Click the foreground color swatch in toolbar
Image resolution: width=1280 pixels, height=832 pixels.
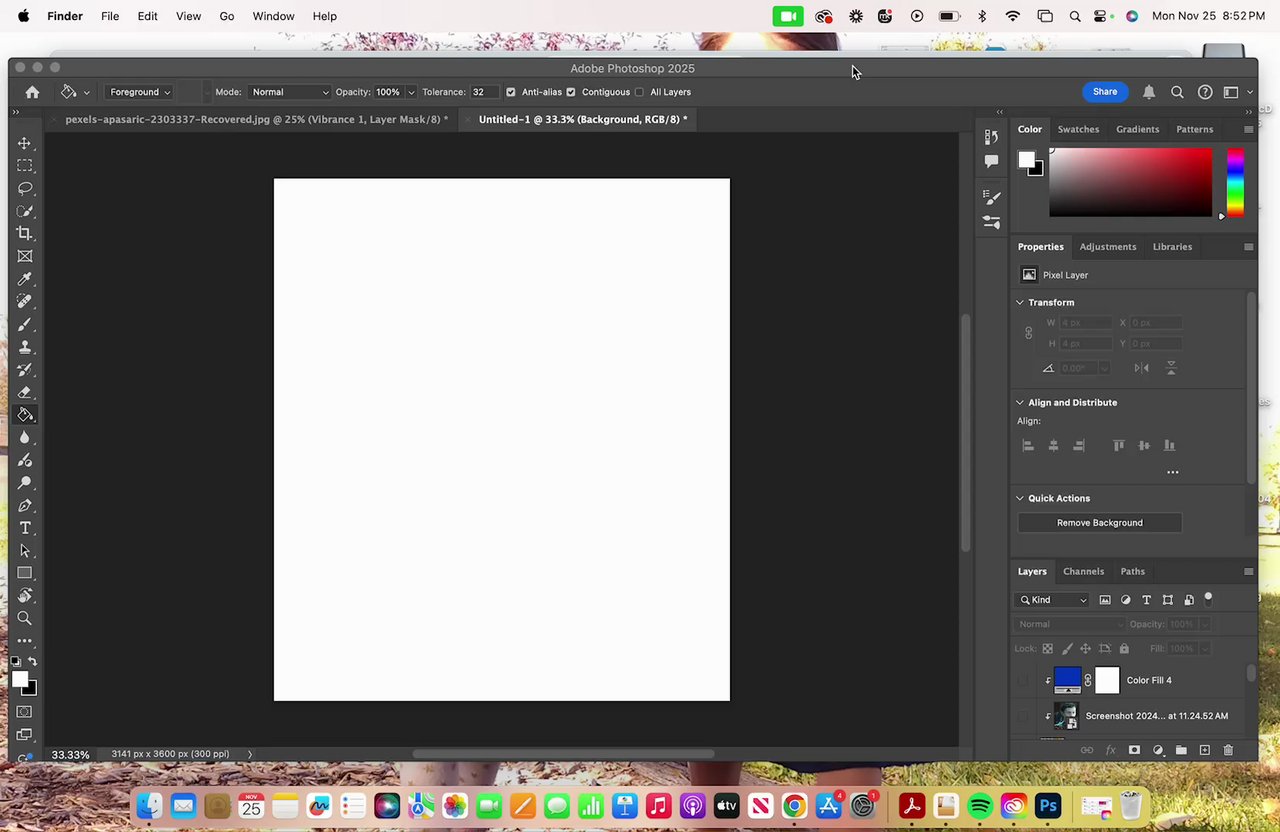pyautogui.click(x=19, y=681)
